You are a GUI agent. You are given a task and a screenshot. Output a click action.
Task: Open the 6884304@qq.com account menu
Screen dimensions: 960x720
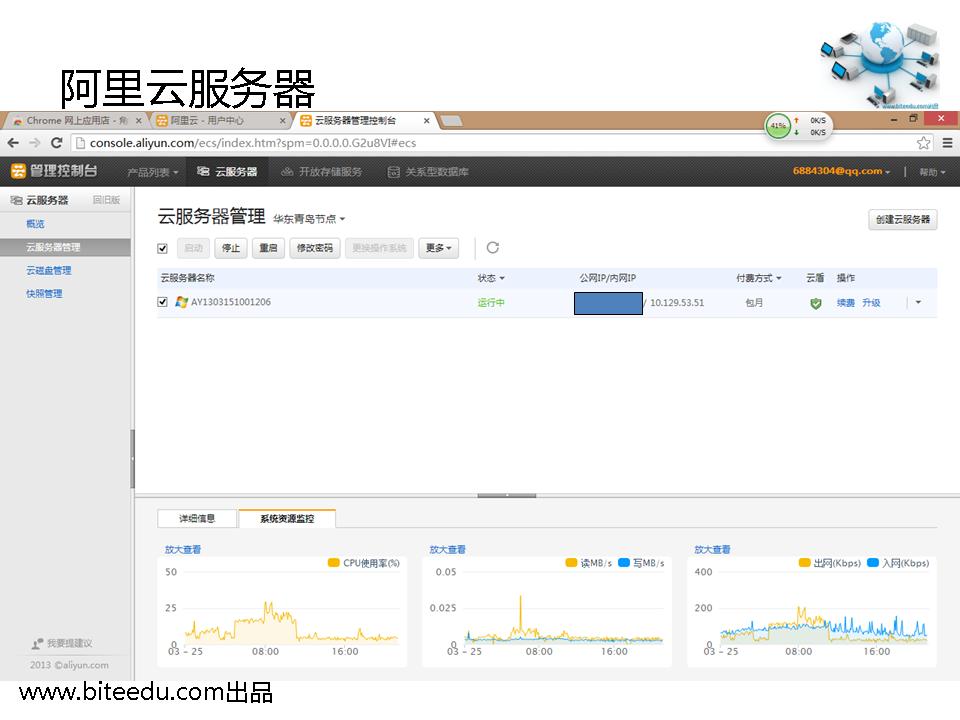pos(841,171)
